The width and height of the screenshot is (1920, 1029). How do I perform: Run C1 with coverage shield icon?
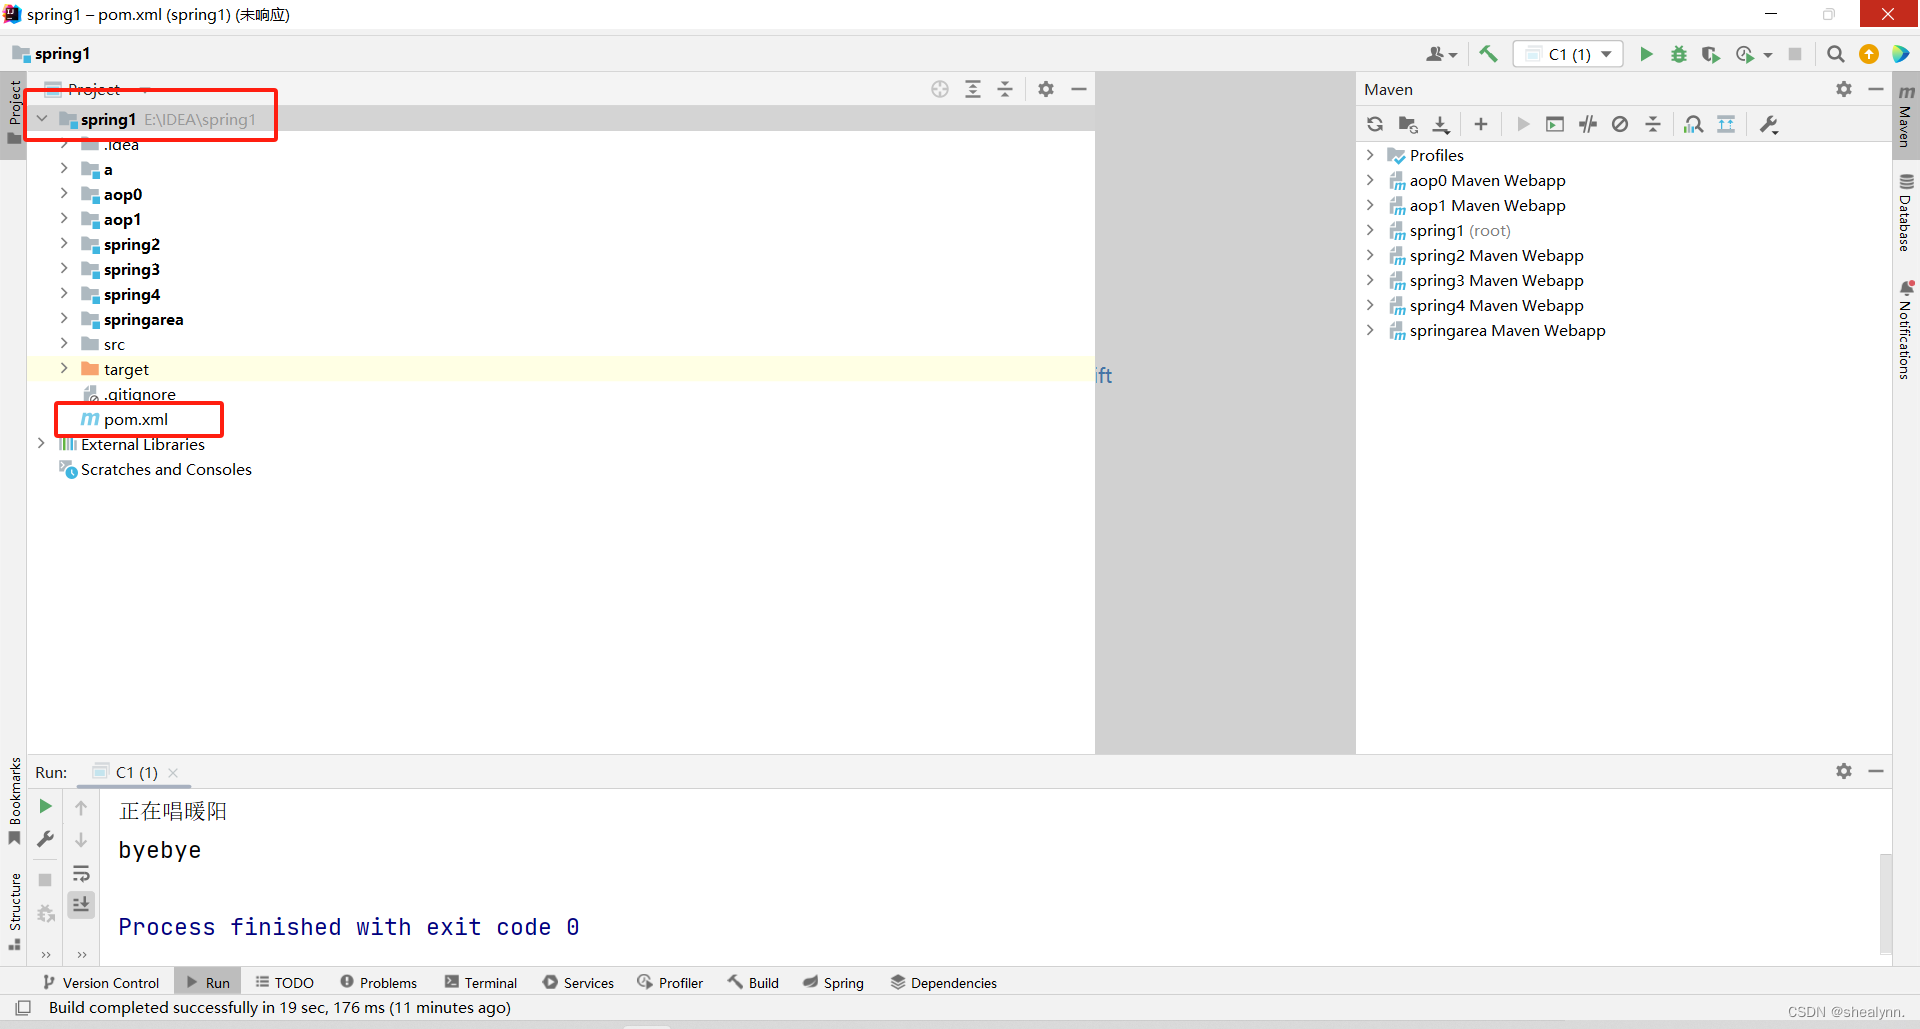(x=1711, y=54)
